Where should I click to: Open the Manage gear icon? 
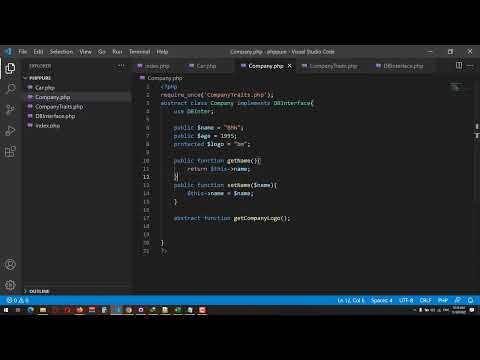10,285
